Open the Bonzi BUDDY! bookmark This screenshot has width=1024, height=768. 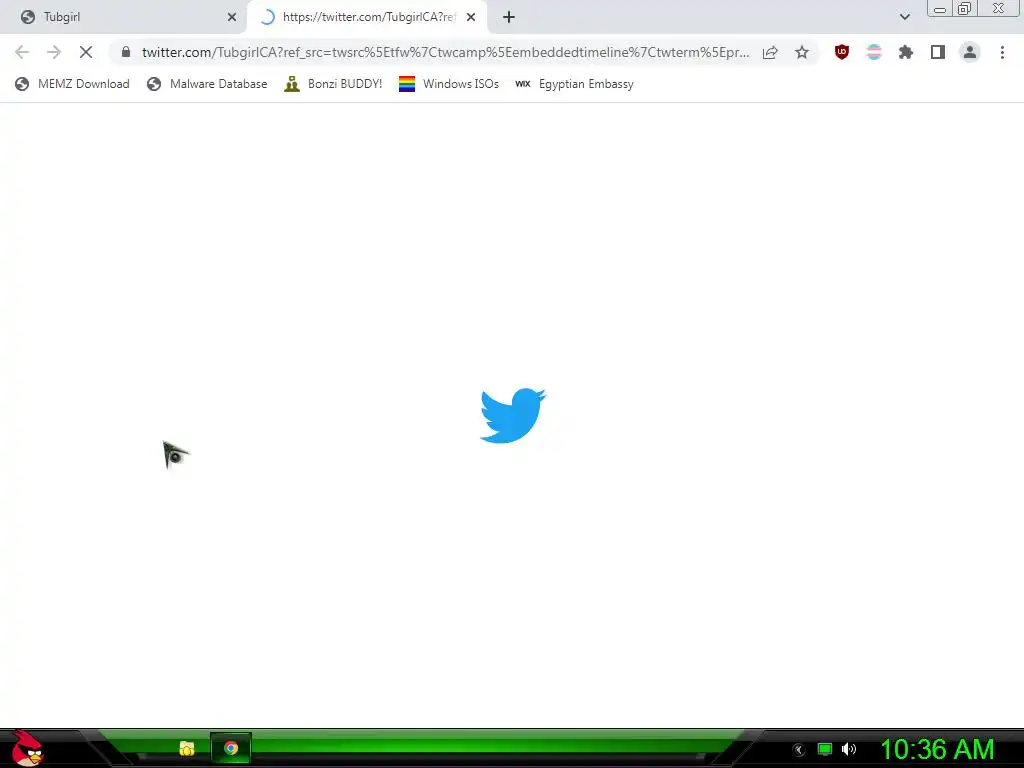click(x=333, y=84)
